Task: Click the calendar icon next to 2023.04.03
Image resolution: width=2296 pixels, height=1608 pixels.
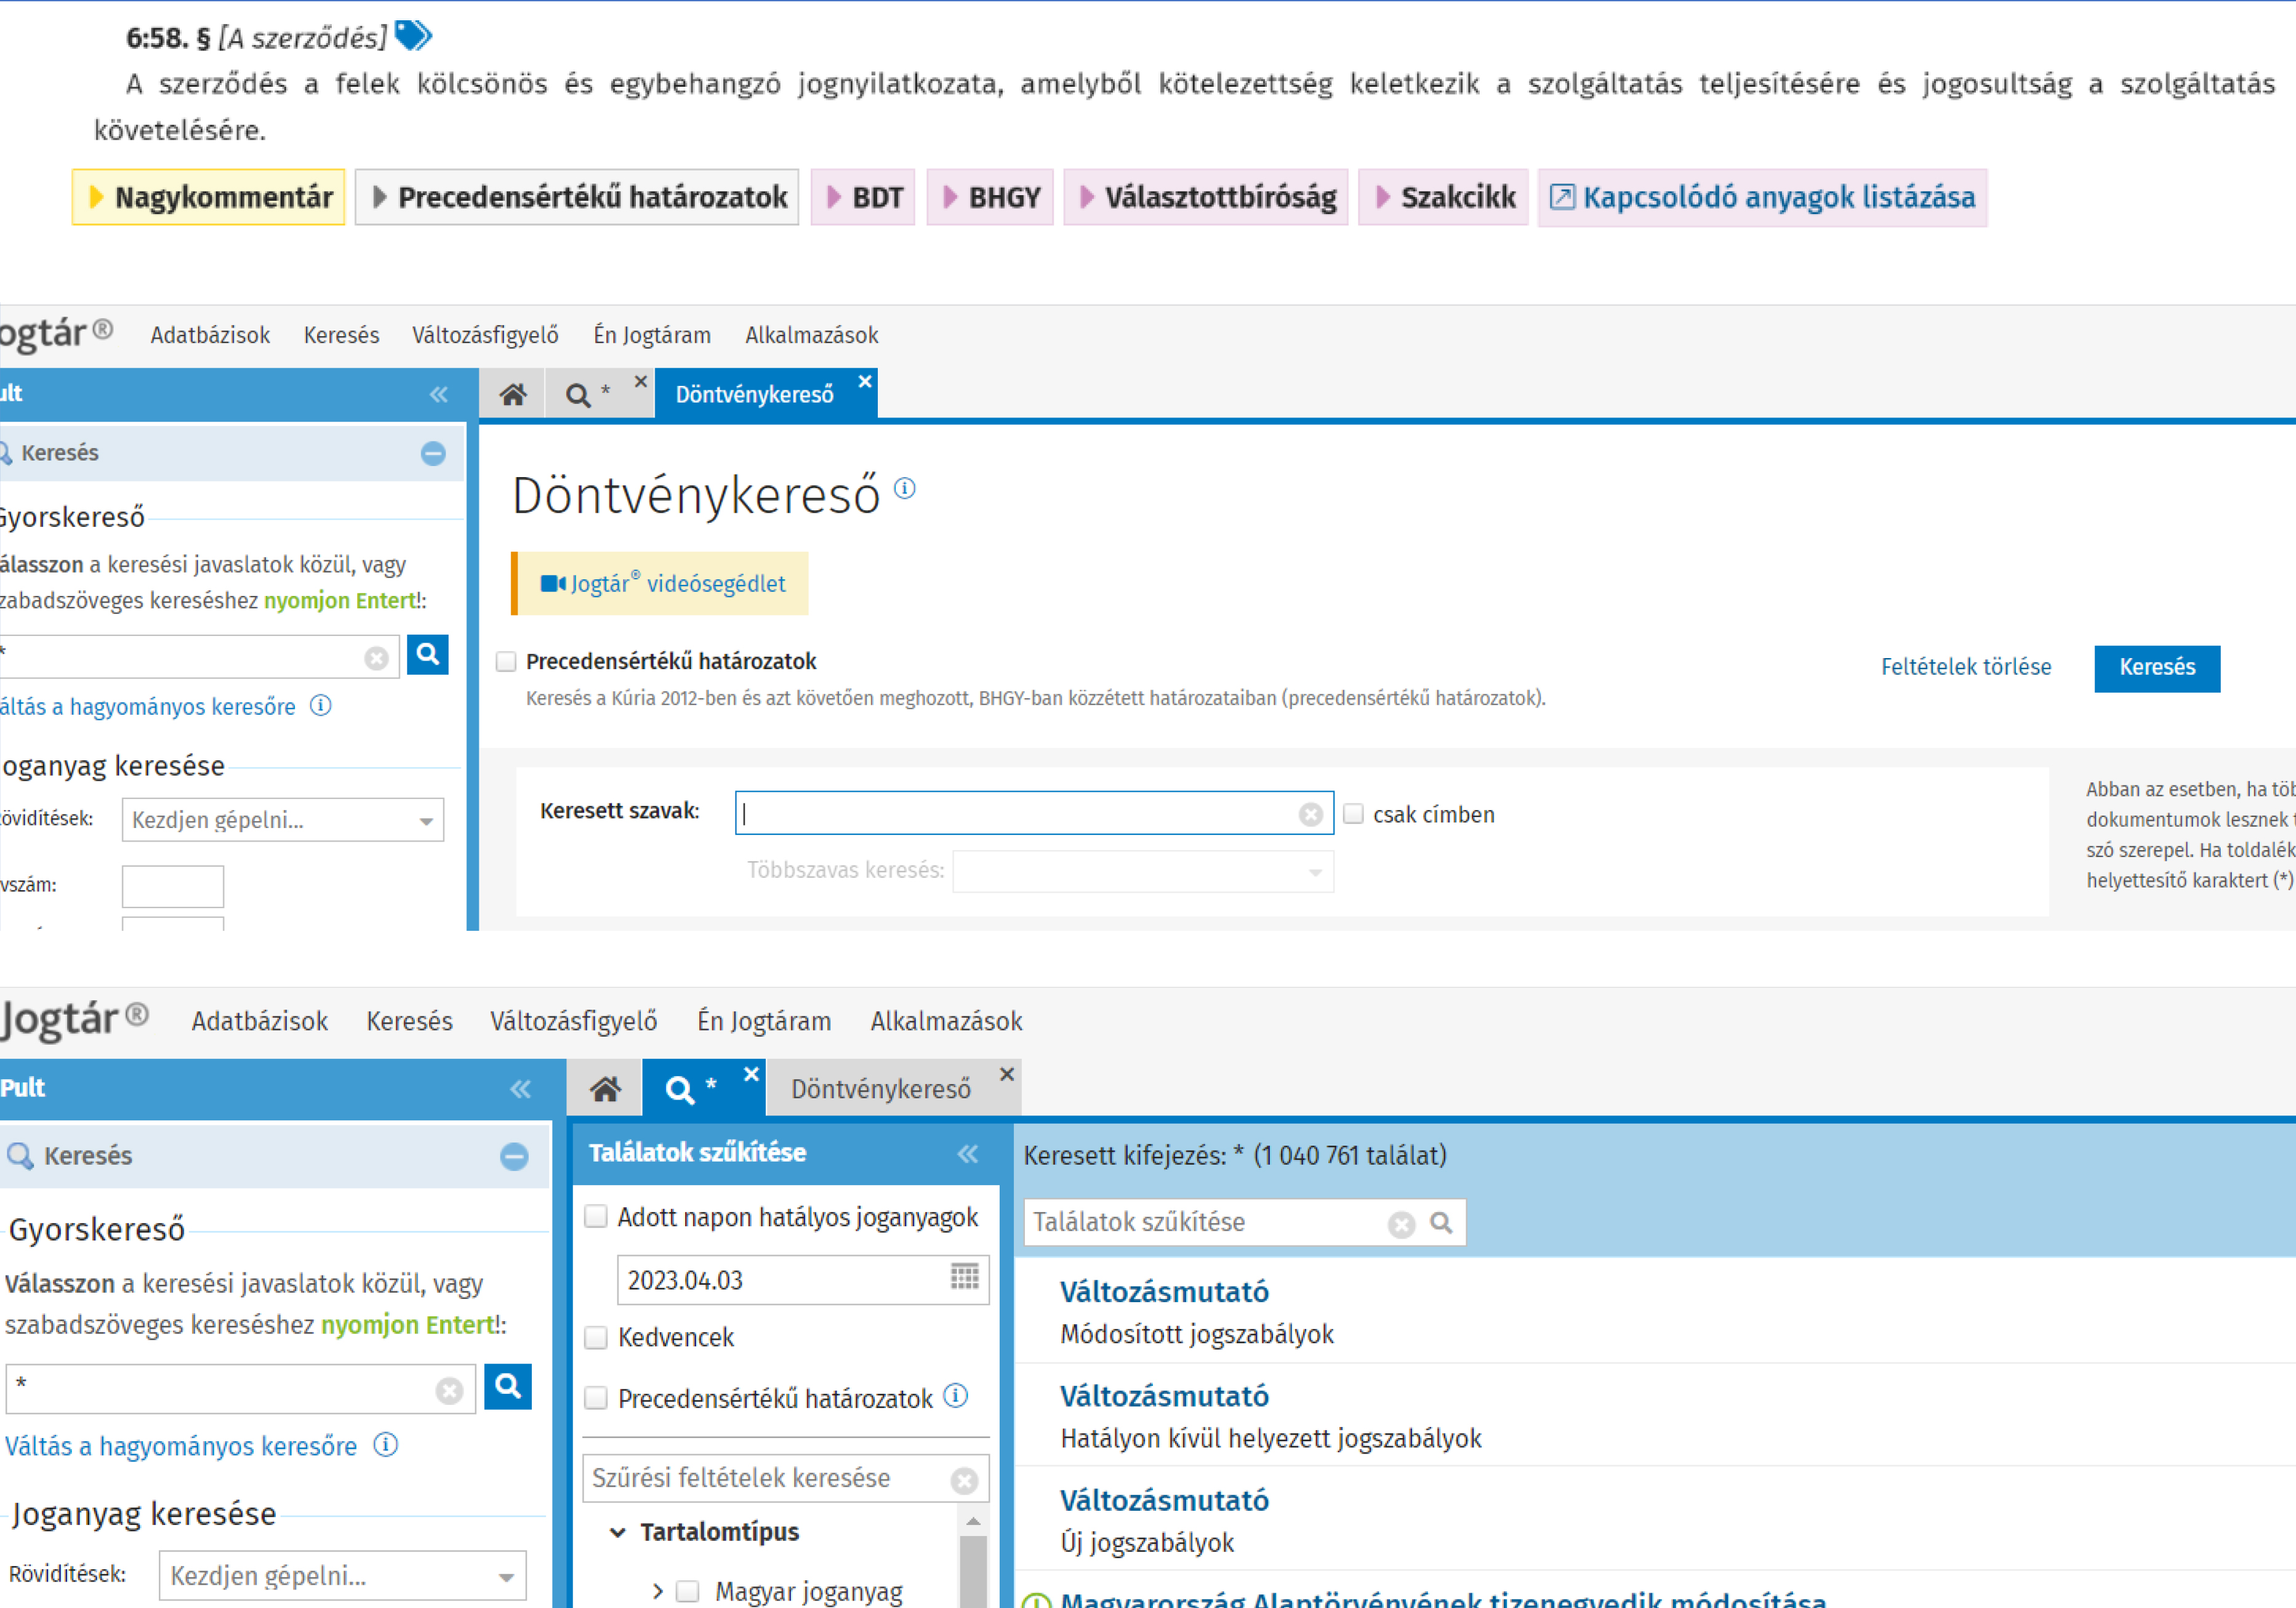Action: click(964, 1277)
